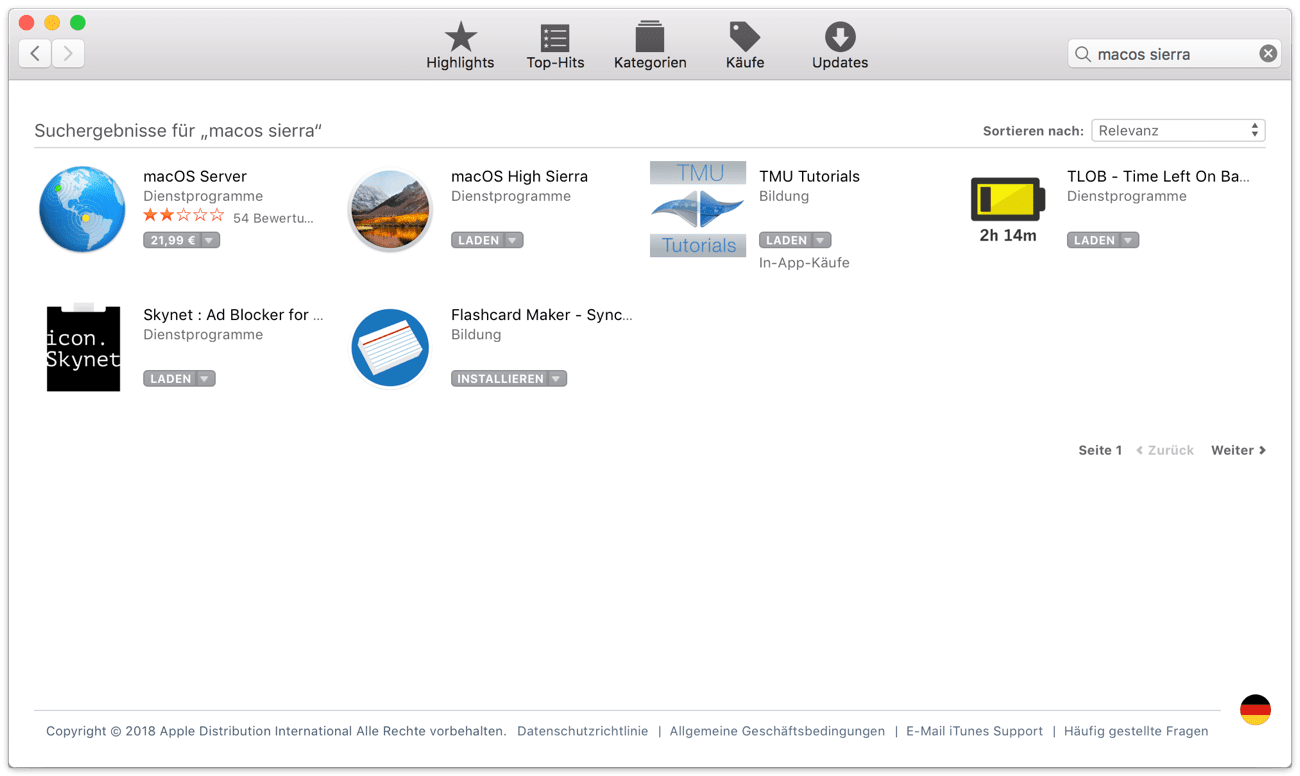Open the Relevanz sort dropdown
1300x776 pixels.
[1178, 131]
